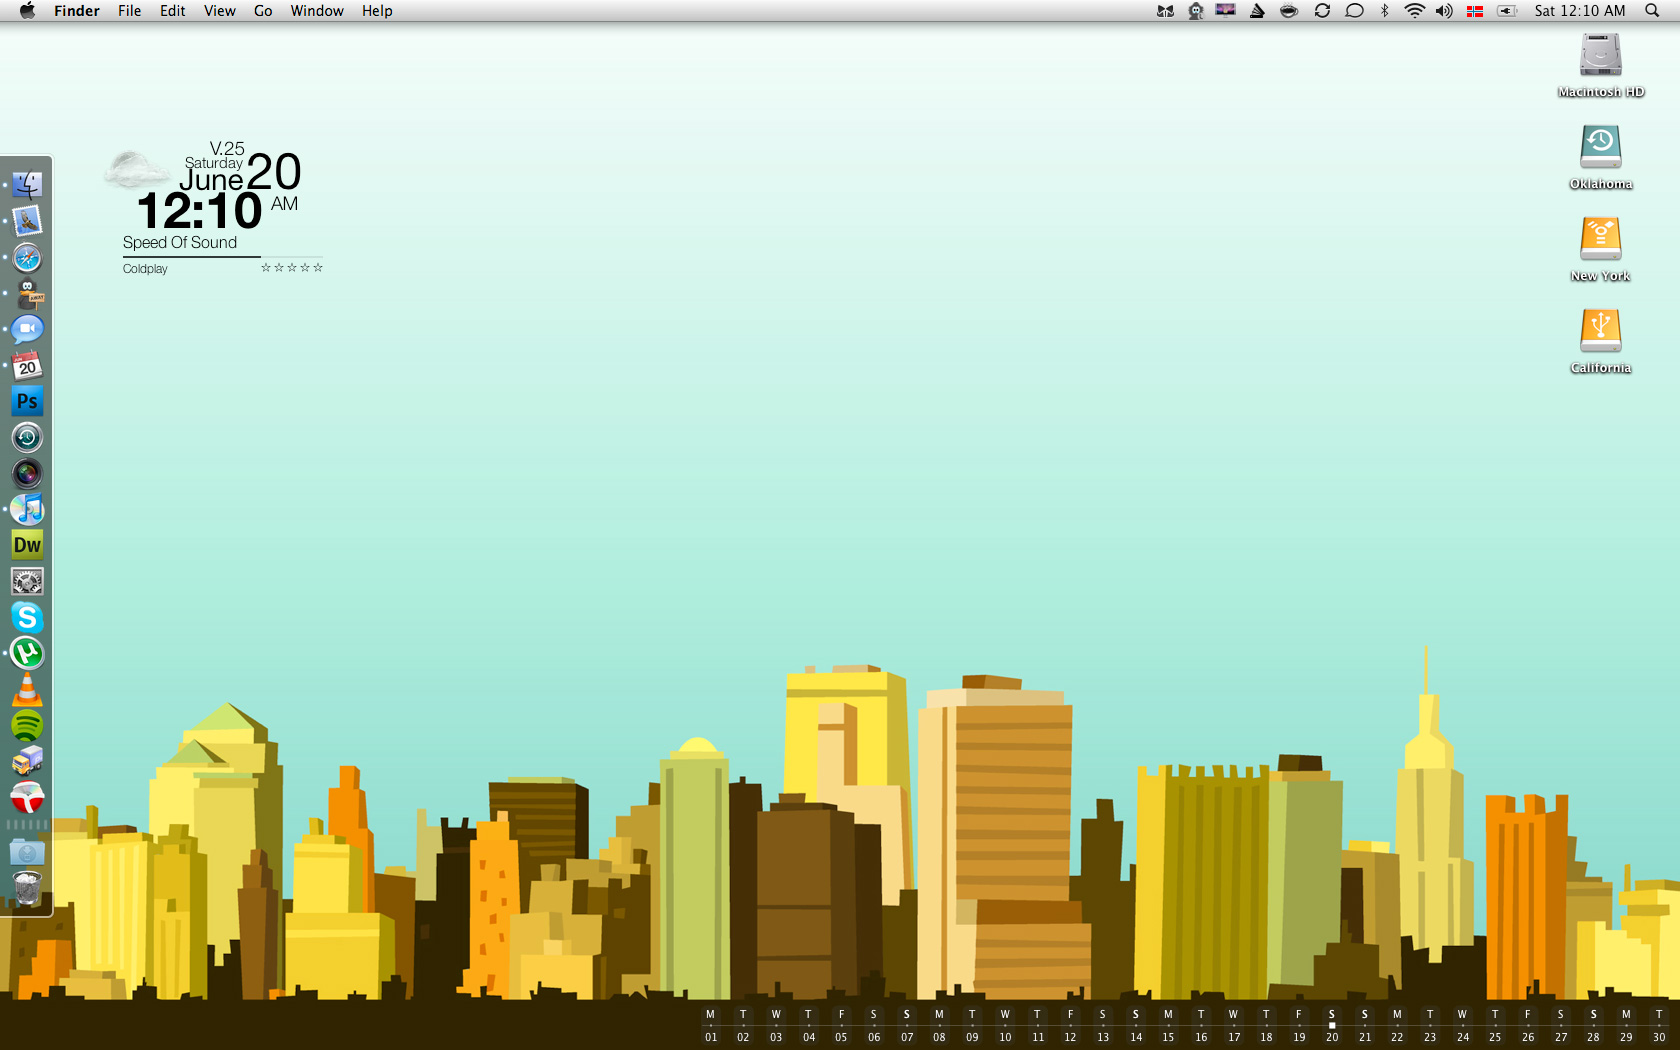Viewport: 1680px width, 1050px height.
Task: Open Time Machine in the dock
Action: [x=27, y=438]
